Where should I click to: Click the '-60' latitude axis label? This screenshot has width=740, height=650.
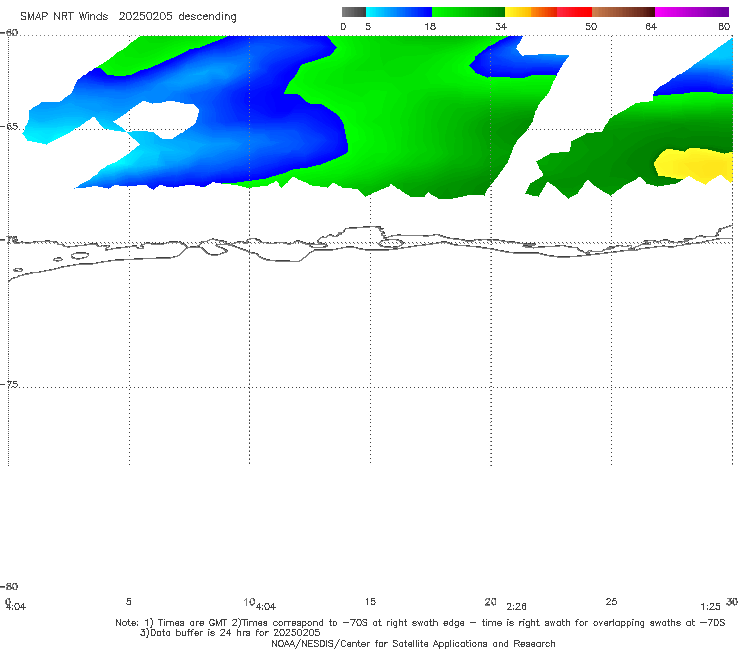coord(9,32)
